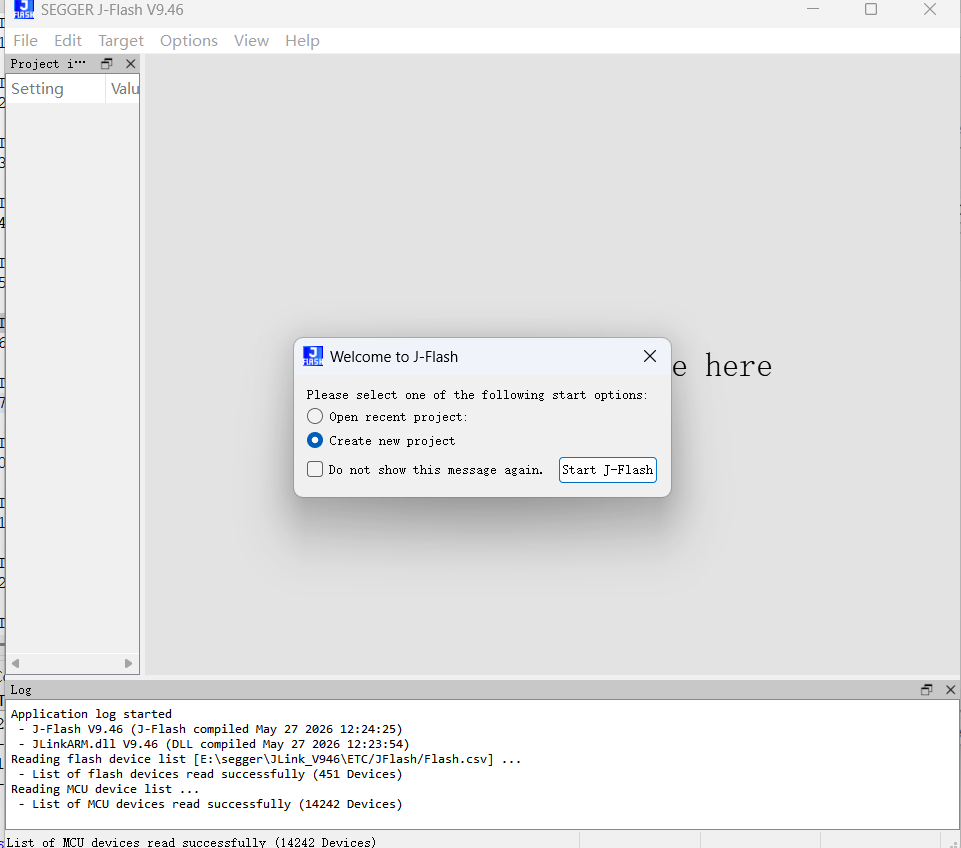
Task: Click the SEGGER J-Flash app icon in the title bar
Action: pos(23,10)
